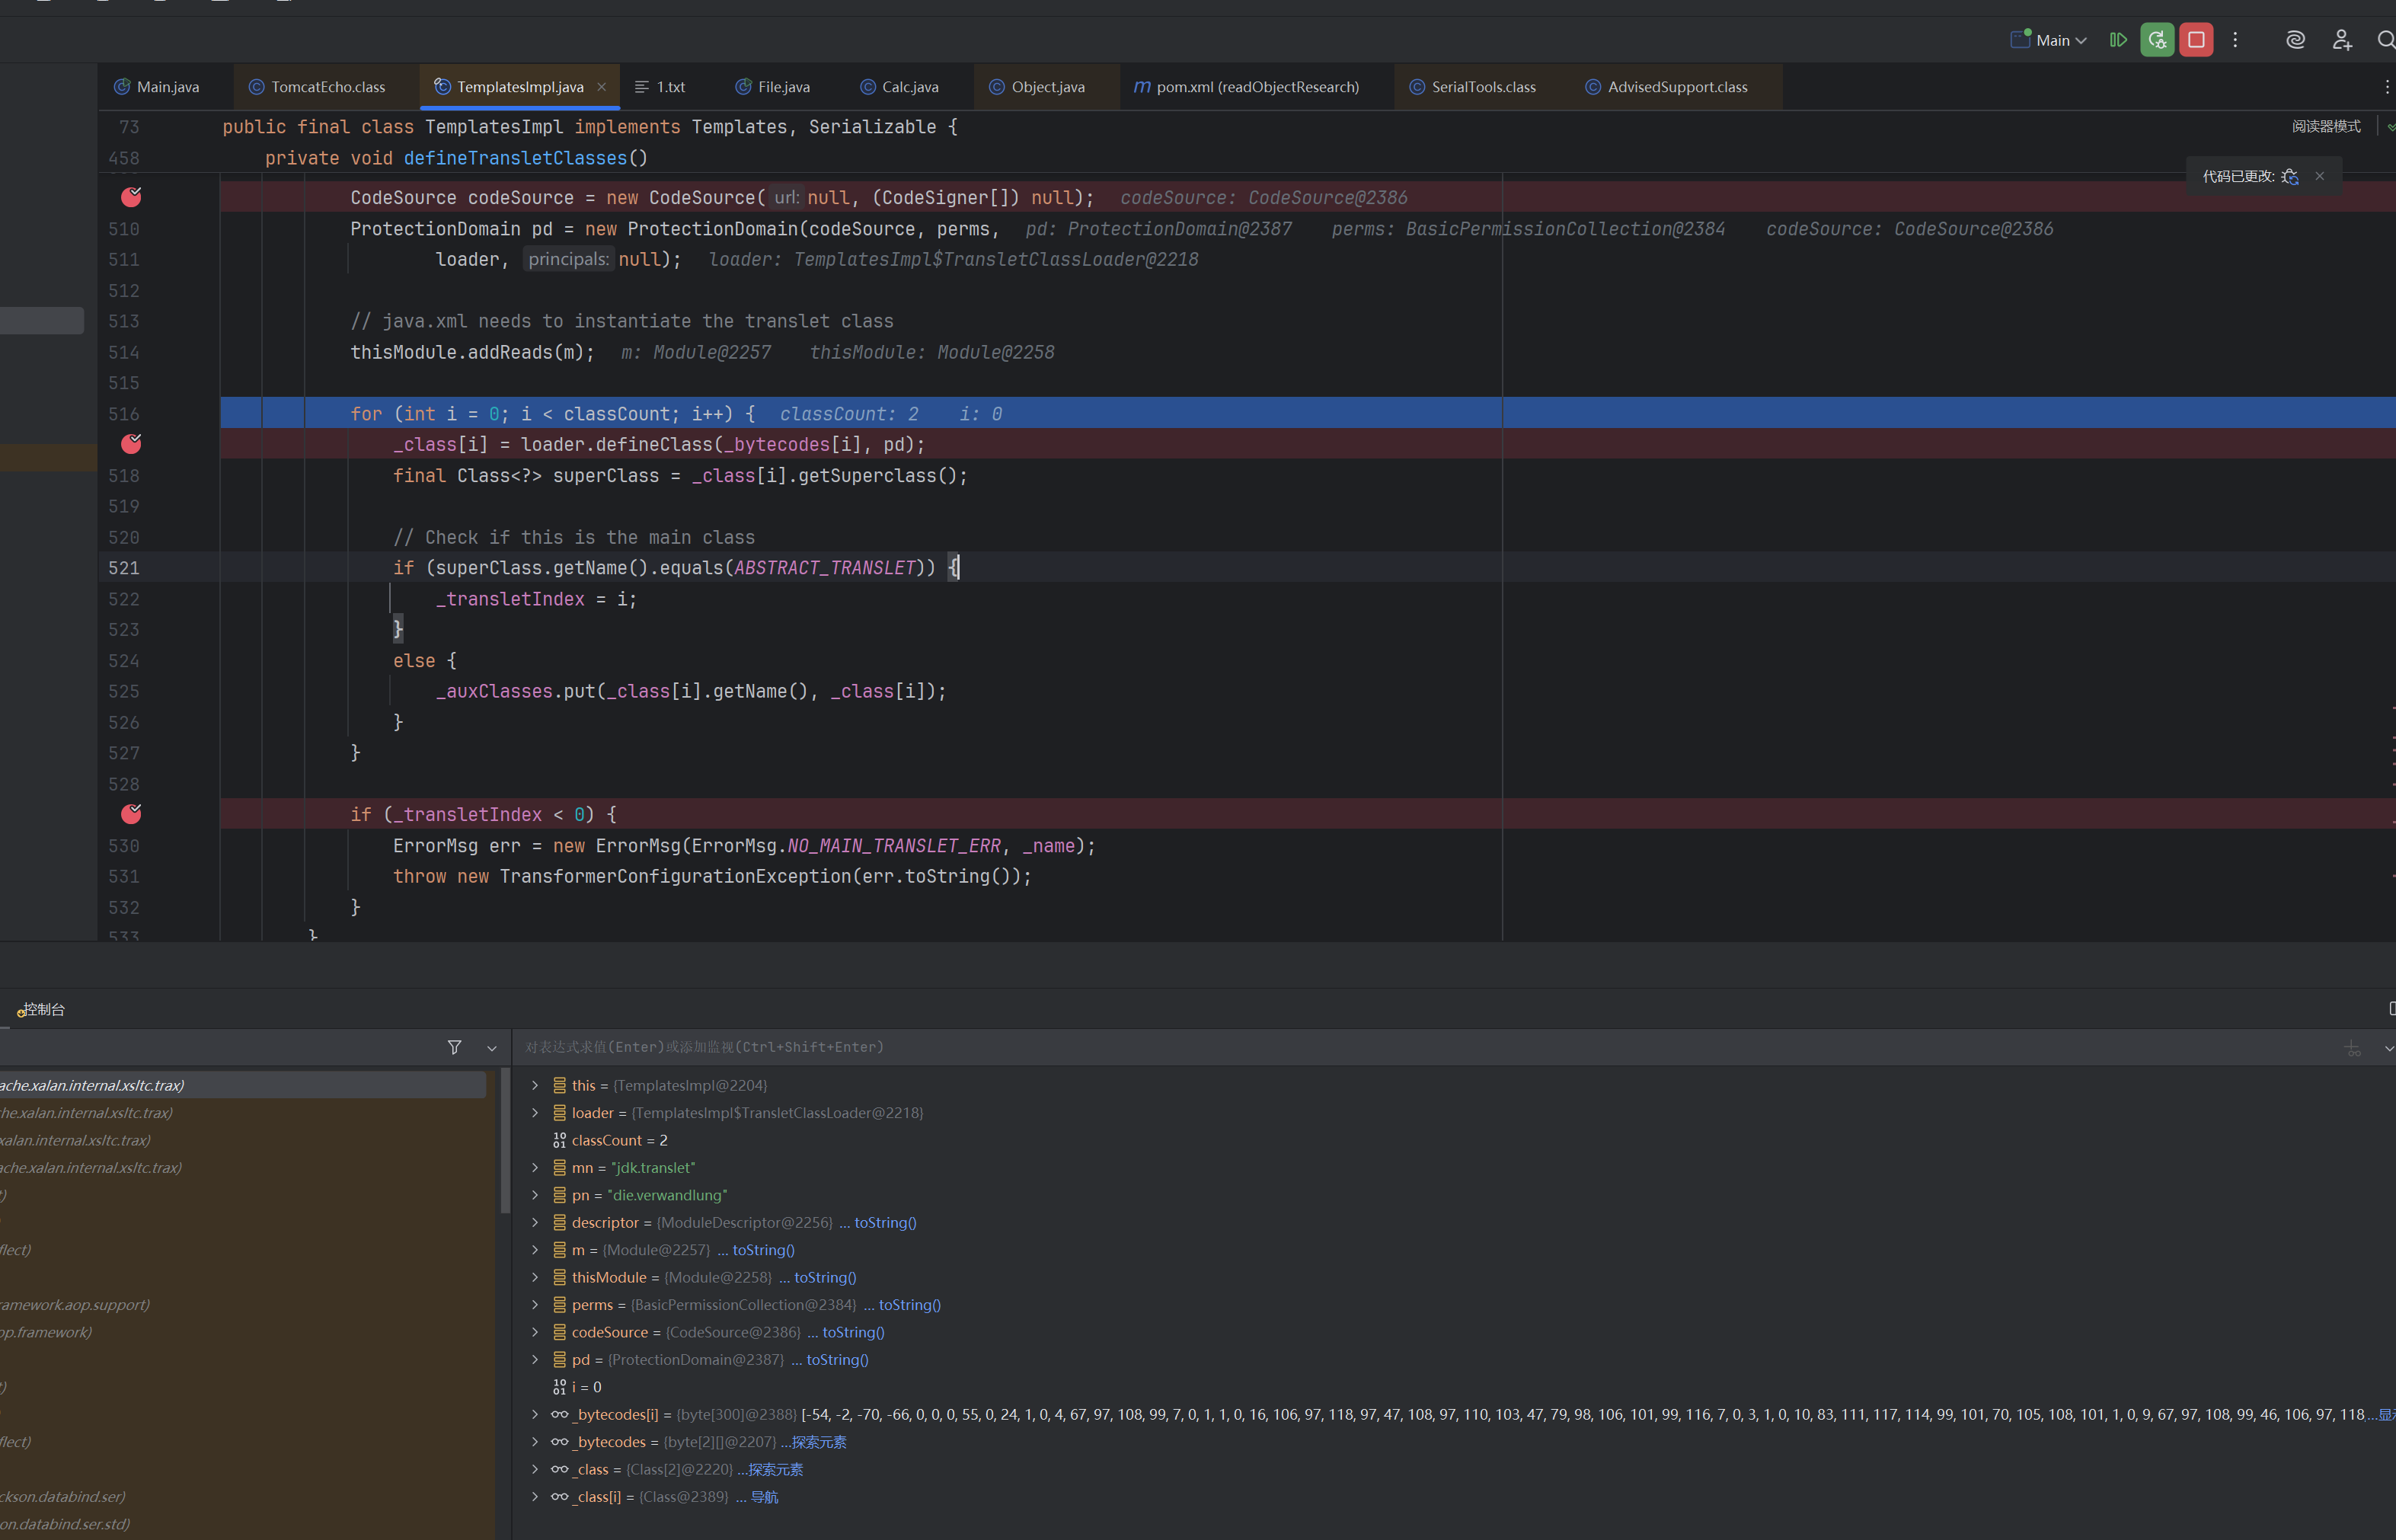Toggle breakpoint at CodeSource codeSource line
Screen dimensions: 2396x1540
tap(131, 197)
